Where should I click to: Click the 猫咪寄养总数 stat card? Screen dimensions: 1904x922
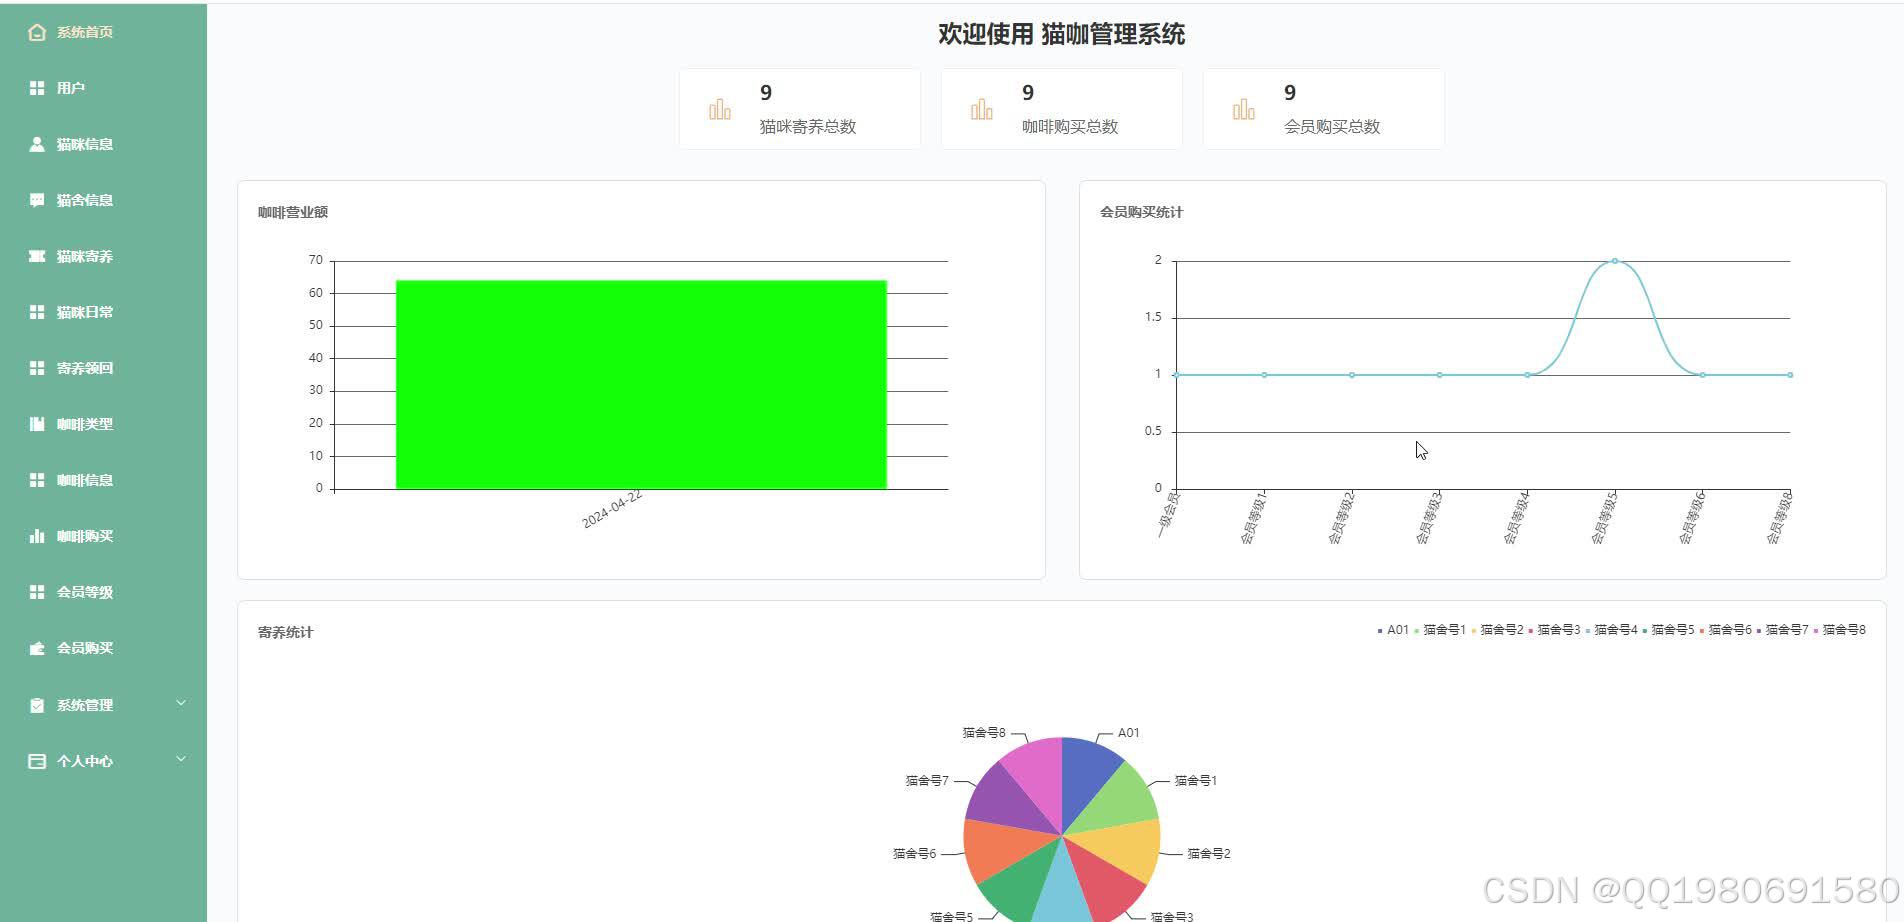(x=799, y=108)
